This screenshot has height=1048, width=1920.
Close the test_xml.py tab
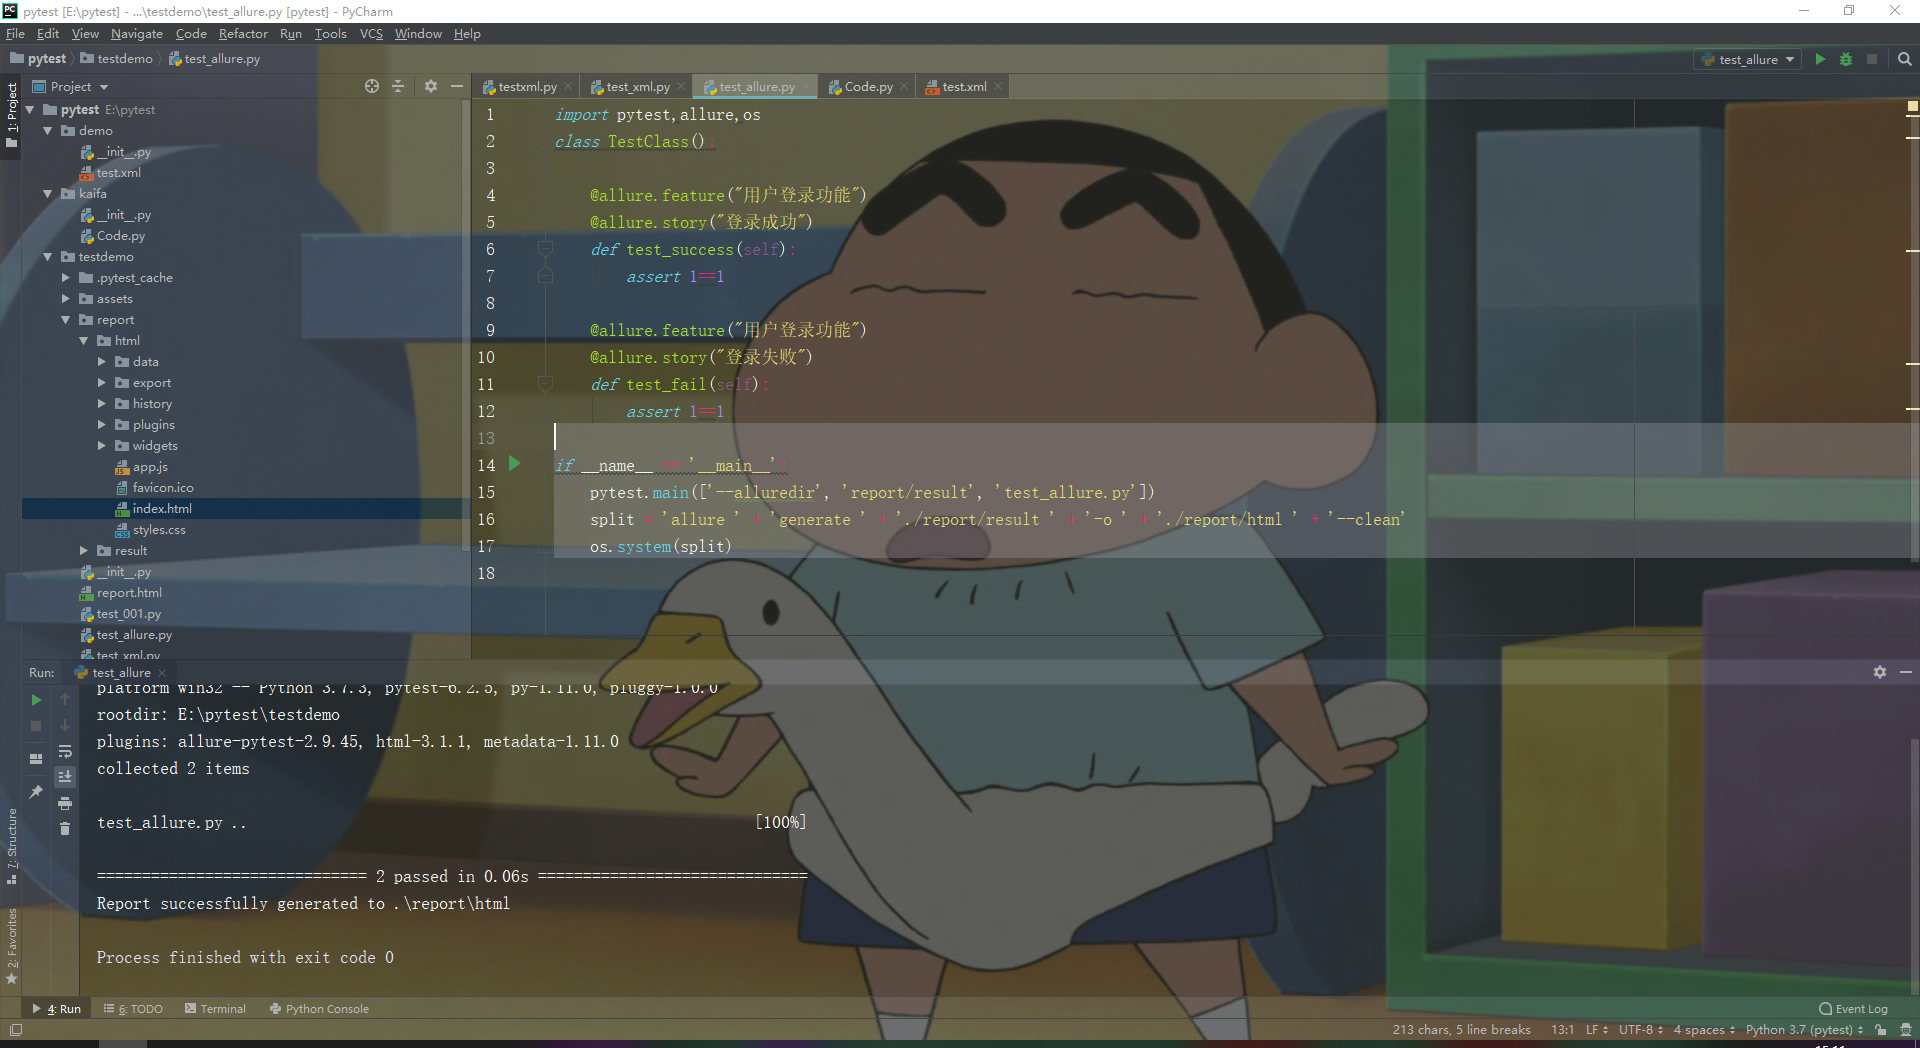click(x=681, y=87)
